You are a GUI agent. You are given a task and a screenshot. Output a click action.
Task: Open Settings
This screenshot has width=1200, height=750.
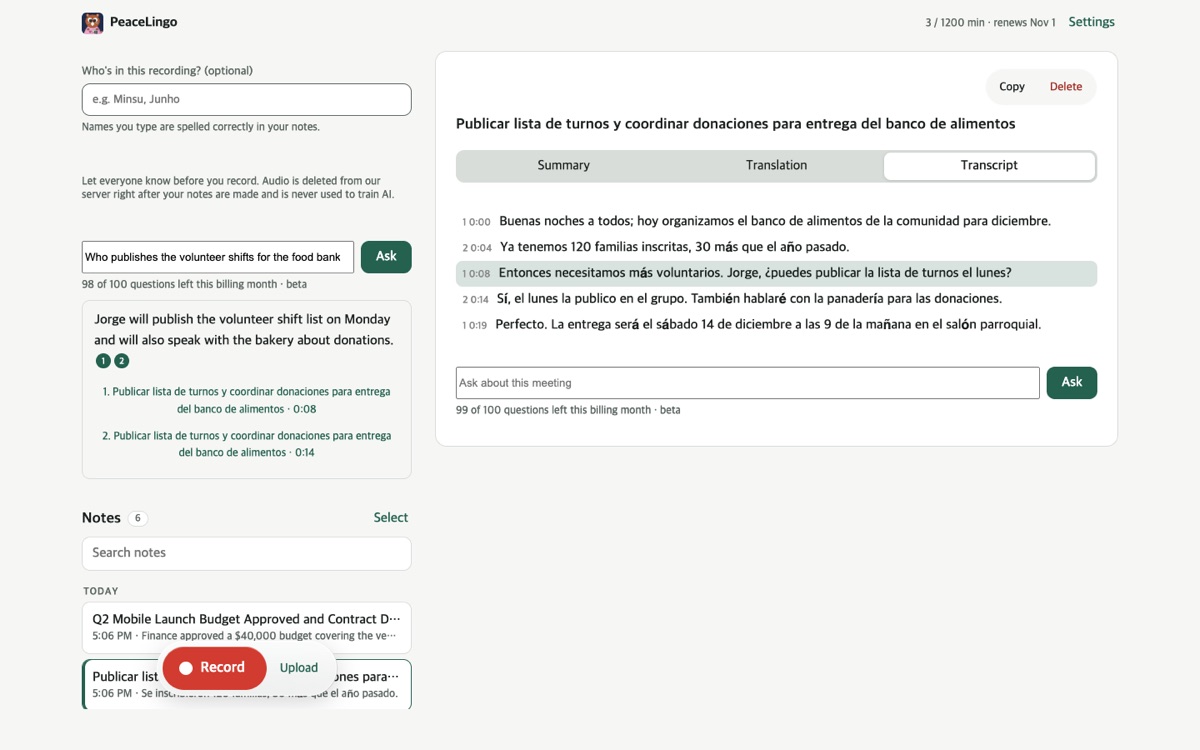click(x=1091, y=22)
